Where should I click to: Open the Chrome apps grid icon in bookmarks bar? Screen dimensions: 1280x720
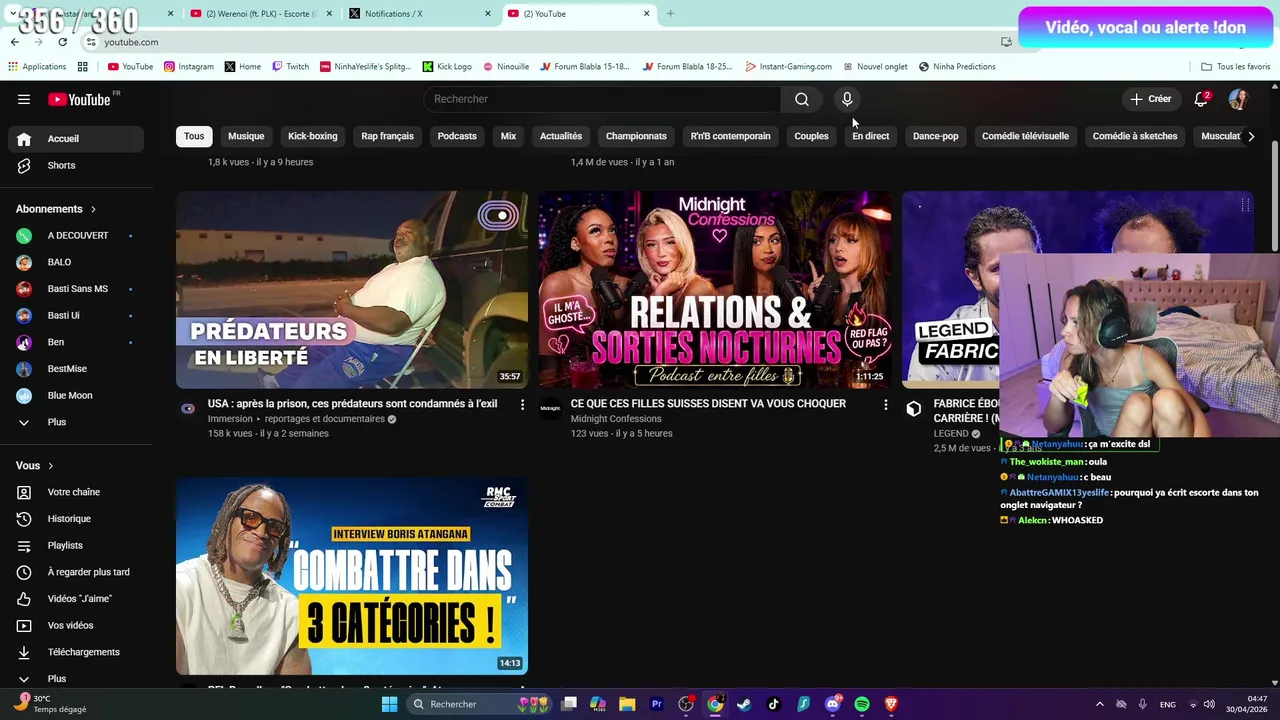[82, 67]
